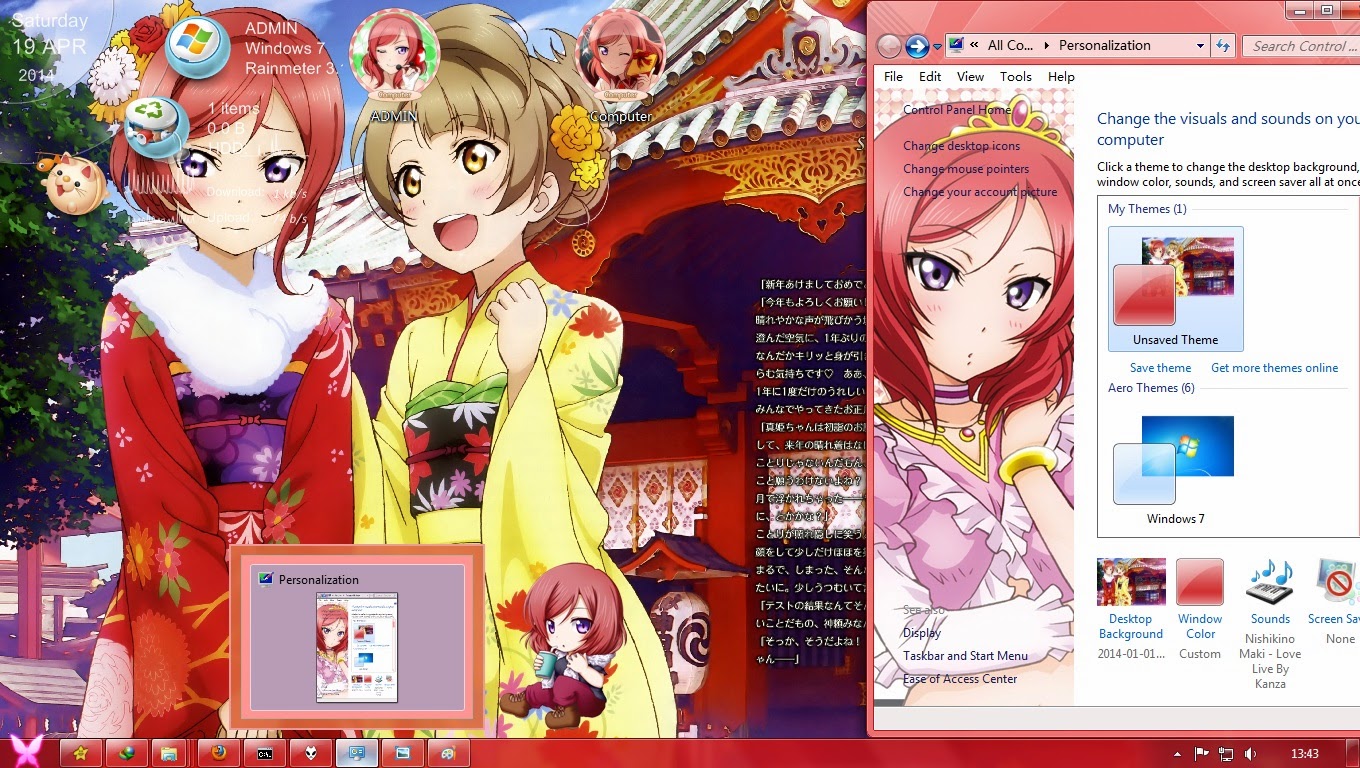Select the active Personalization taskbar button

click(x=357, y=753)
